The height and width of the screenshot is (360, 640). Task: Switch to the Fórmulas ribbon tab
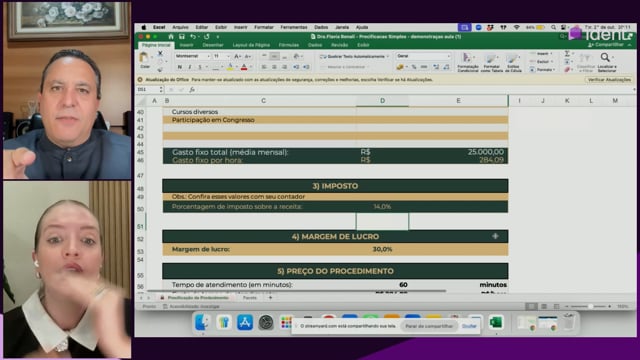click(x=289, y=45)
